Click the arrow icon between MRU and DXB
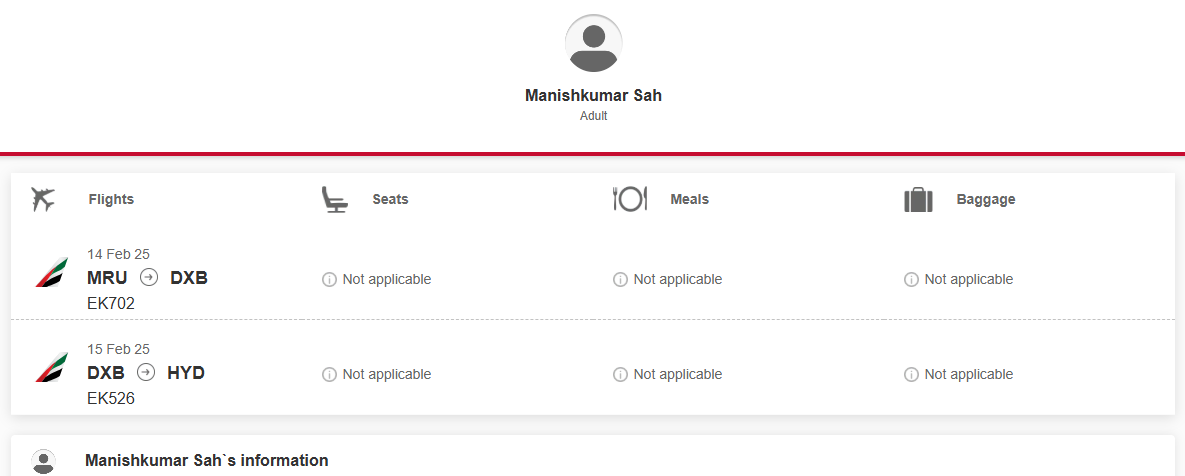The width and height of the screenshot is (1185, 476). (149, 277)
